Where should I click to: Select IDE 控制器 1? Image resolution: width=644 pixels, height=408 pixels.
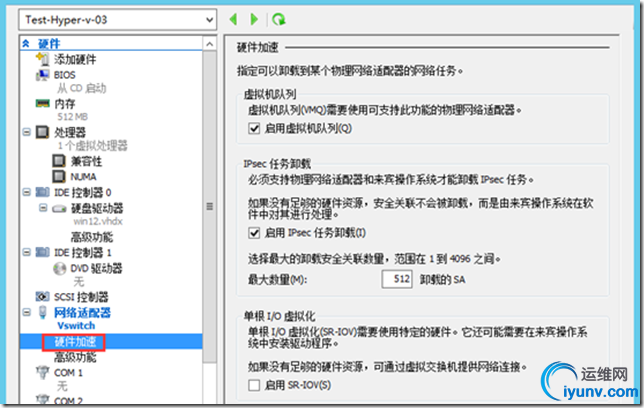(83, 252)
